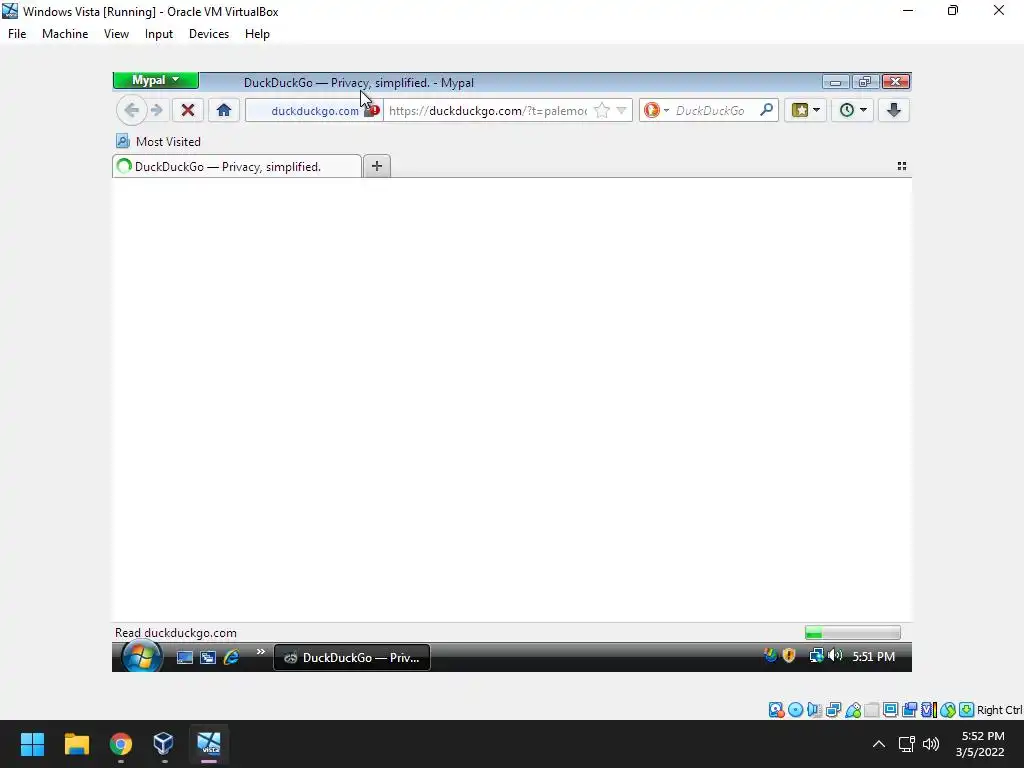Launch Internet Explorer from quick launch

pos(231,657)
